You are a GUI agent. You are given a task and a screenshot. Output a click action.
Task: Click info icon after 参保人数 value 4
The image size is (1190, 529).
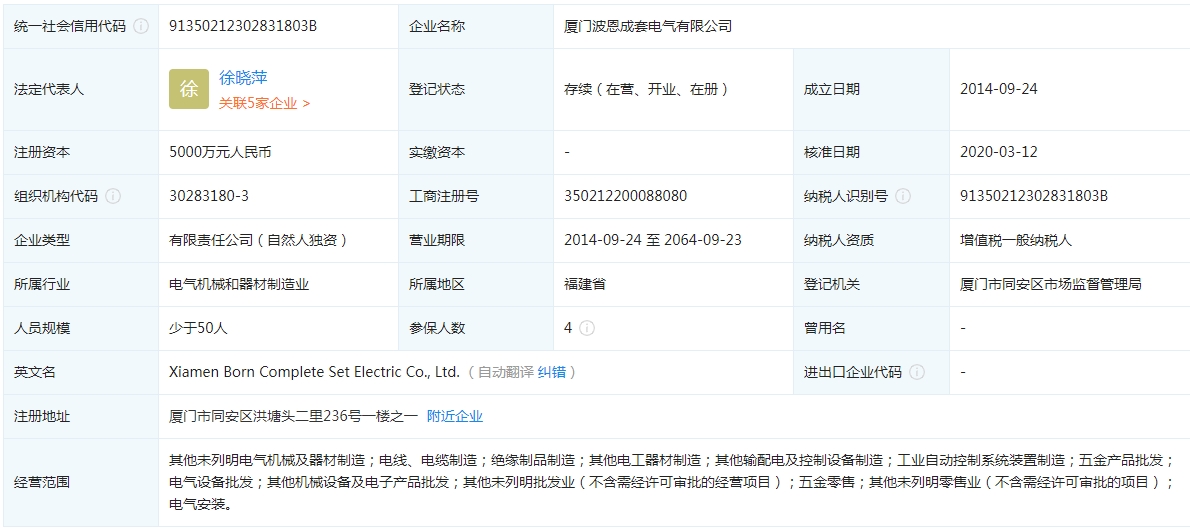coord(587,328)
